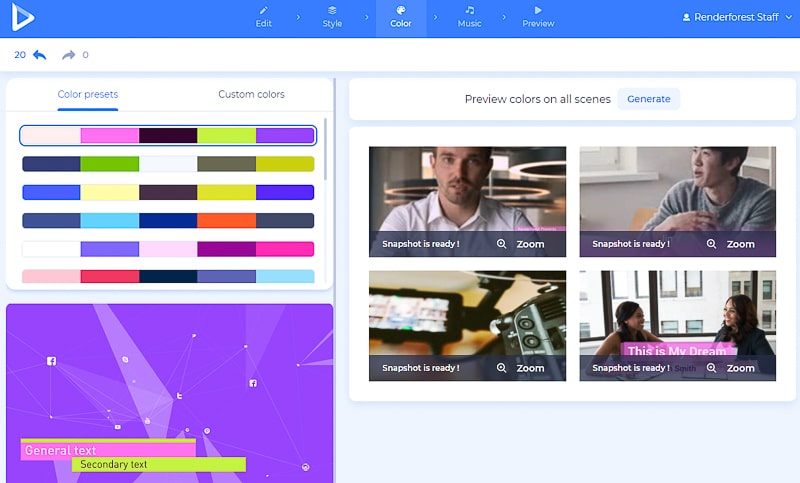Click the Generate button

[648, 99]
